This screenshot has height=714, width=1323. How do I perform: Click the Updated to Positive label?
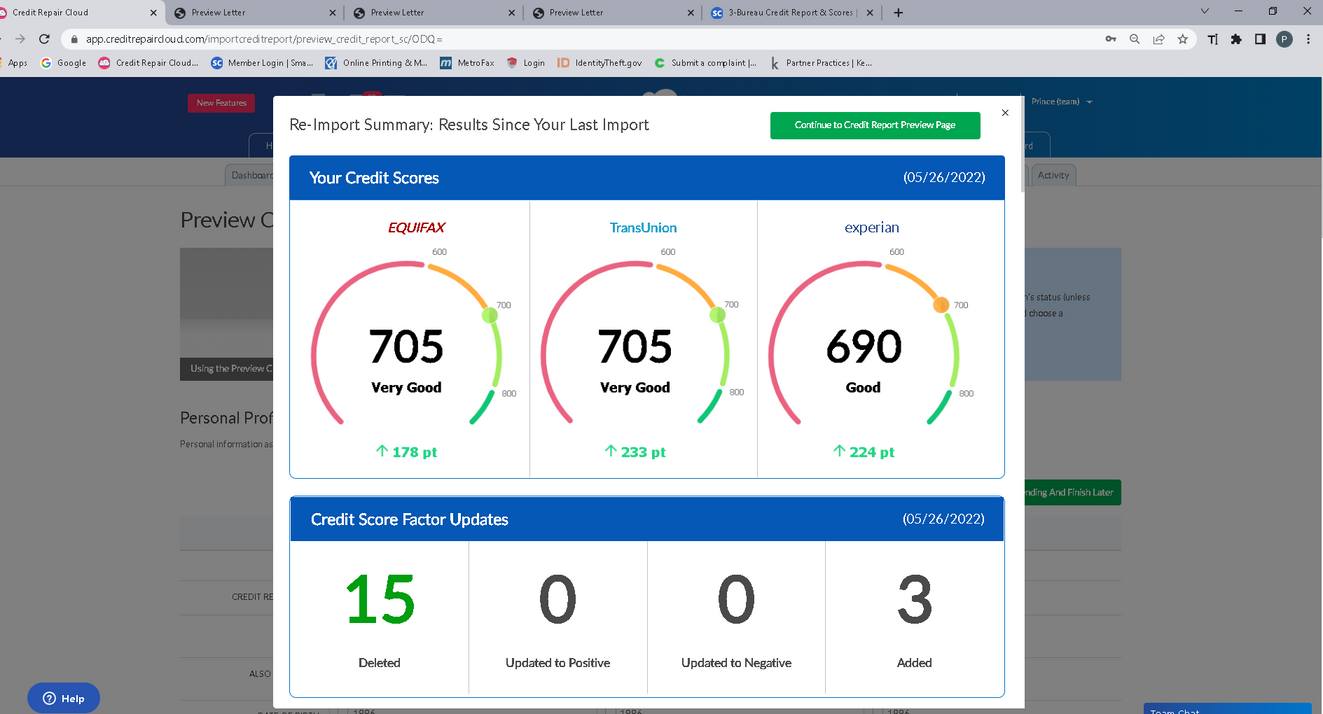point(558,663)
